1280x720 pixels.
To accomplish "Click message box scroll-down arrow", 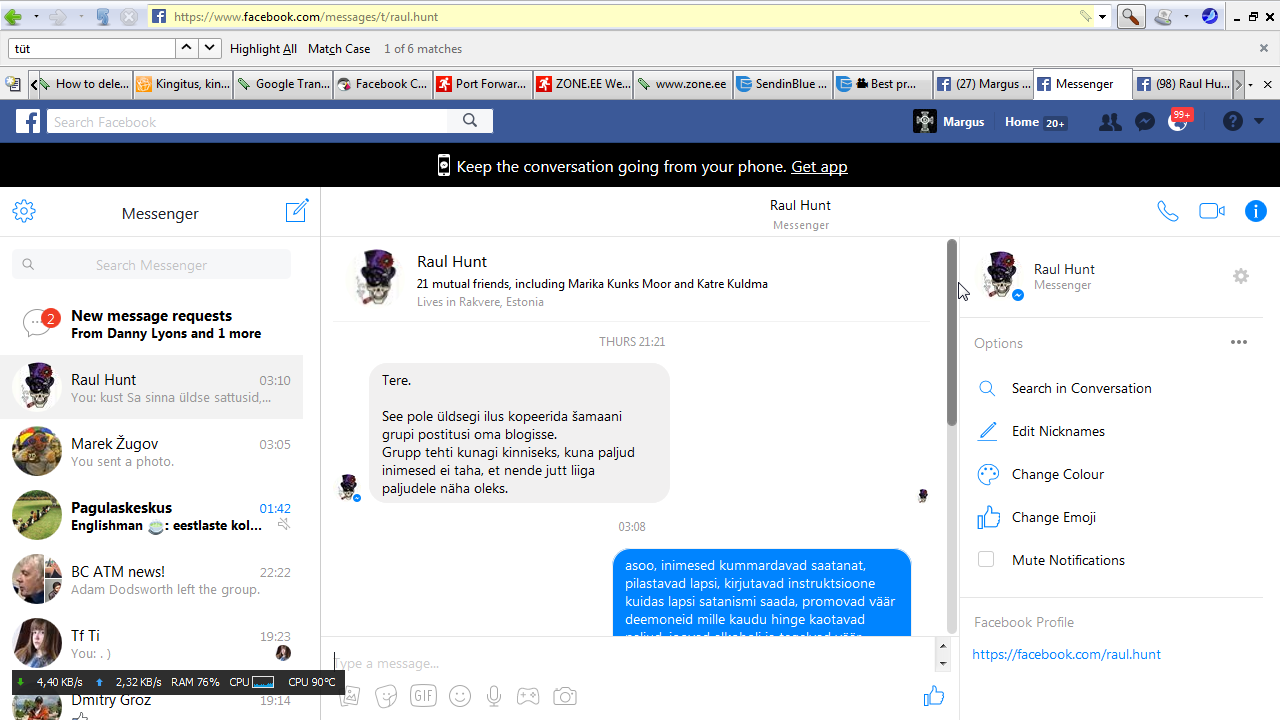I will click(941, 664).
